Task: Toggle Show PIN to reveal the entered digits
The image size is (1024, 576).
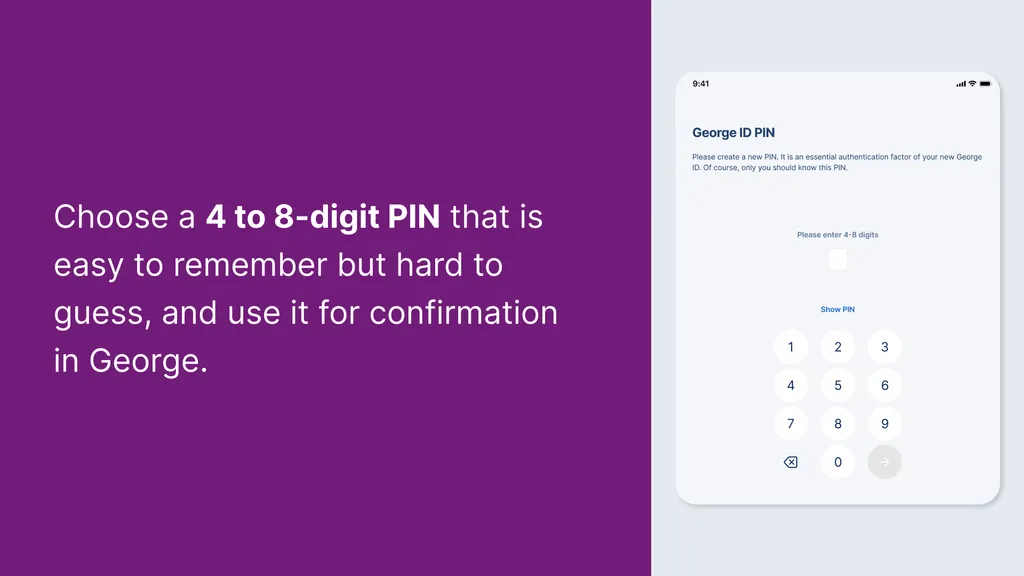Action: [x=837, y=309]
